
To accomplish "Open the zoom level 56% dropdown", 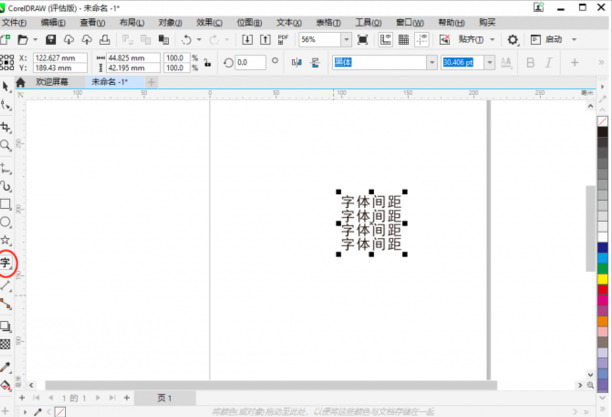I will [x=345, y=39].
